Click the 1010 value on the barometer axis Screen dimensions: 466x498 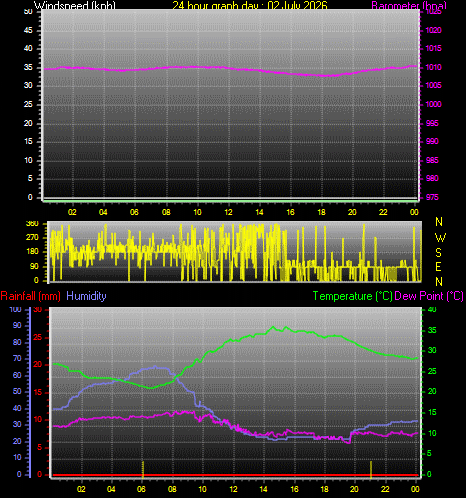tap(433, 67)
